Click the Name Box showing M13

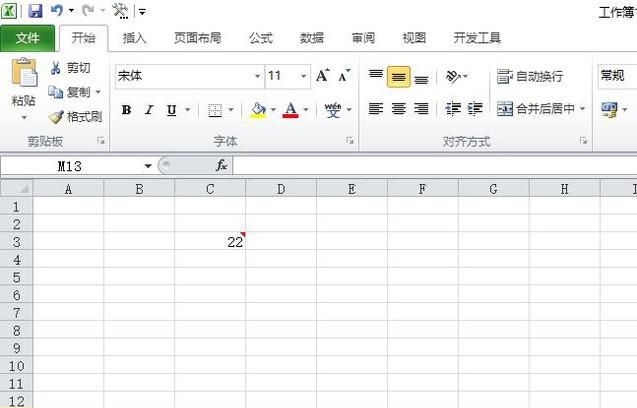(x=69, y=166)
